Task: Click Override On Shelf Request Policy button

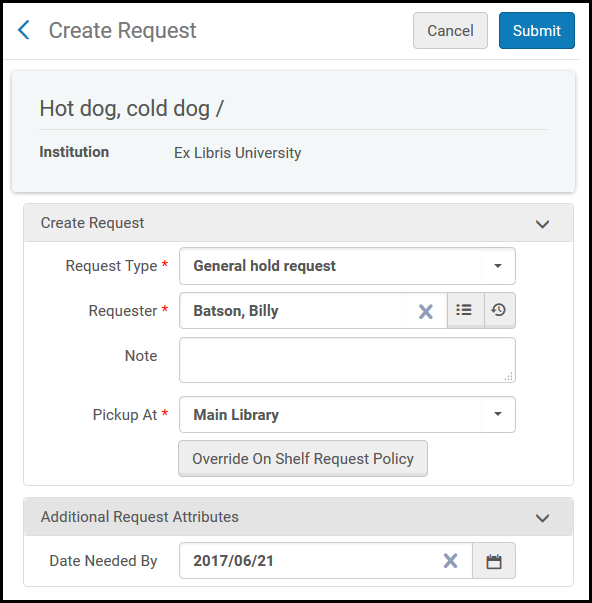Action: (303, 458)
